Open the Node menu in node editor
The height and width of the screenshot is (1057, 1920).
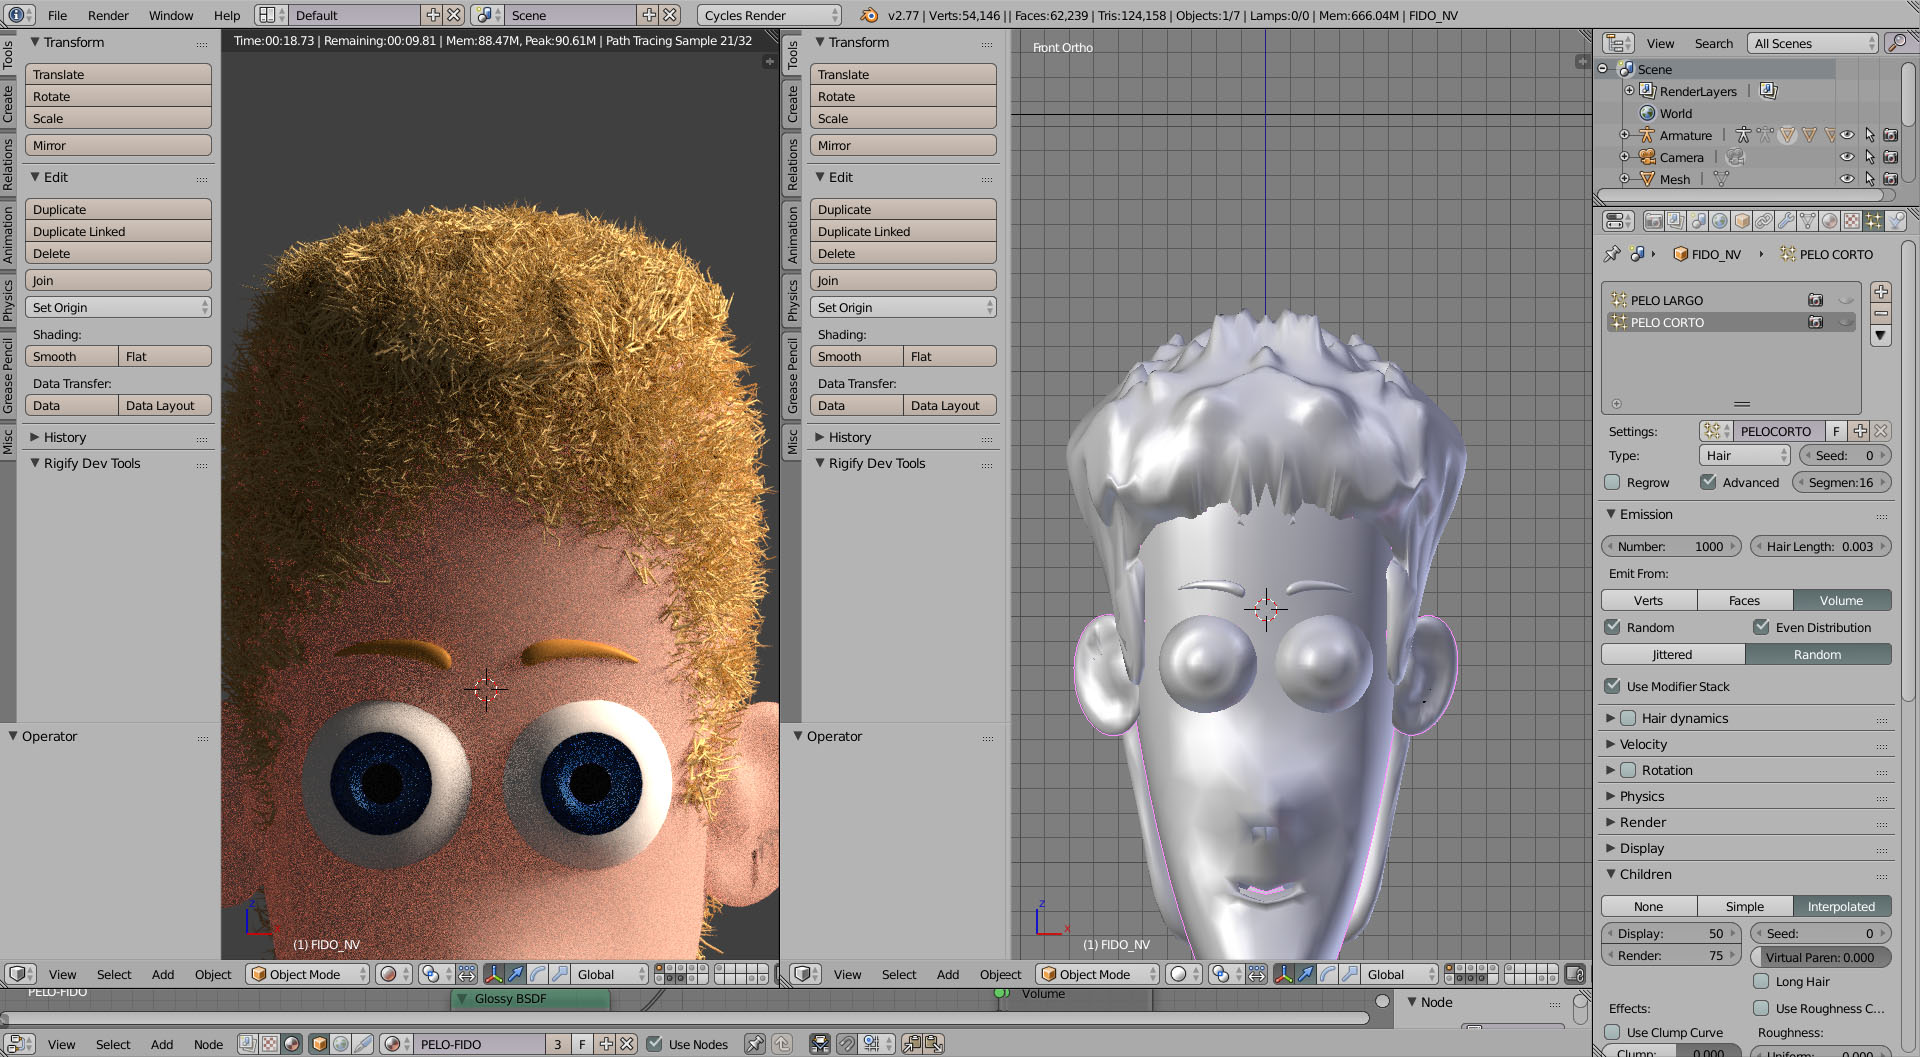point(208,1044)
